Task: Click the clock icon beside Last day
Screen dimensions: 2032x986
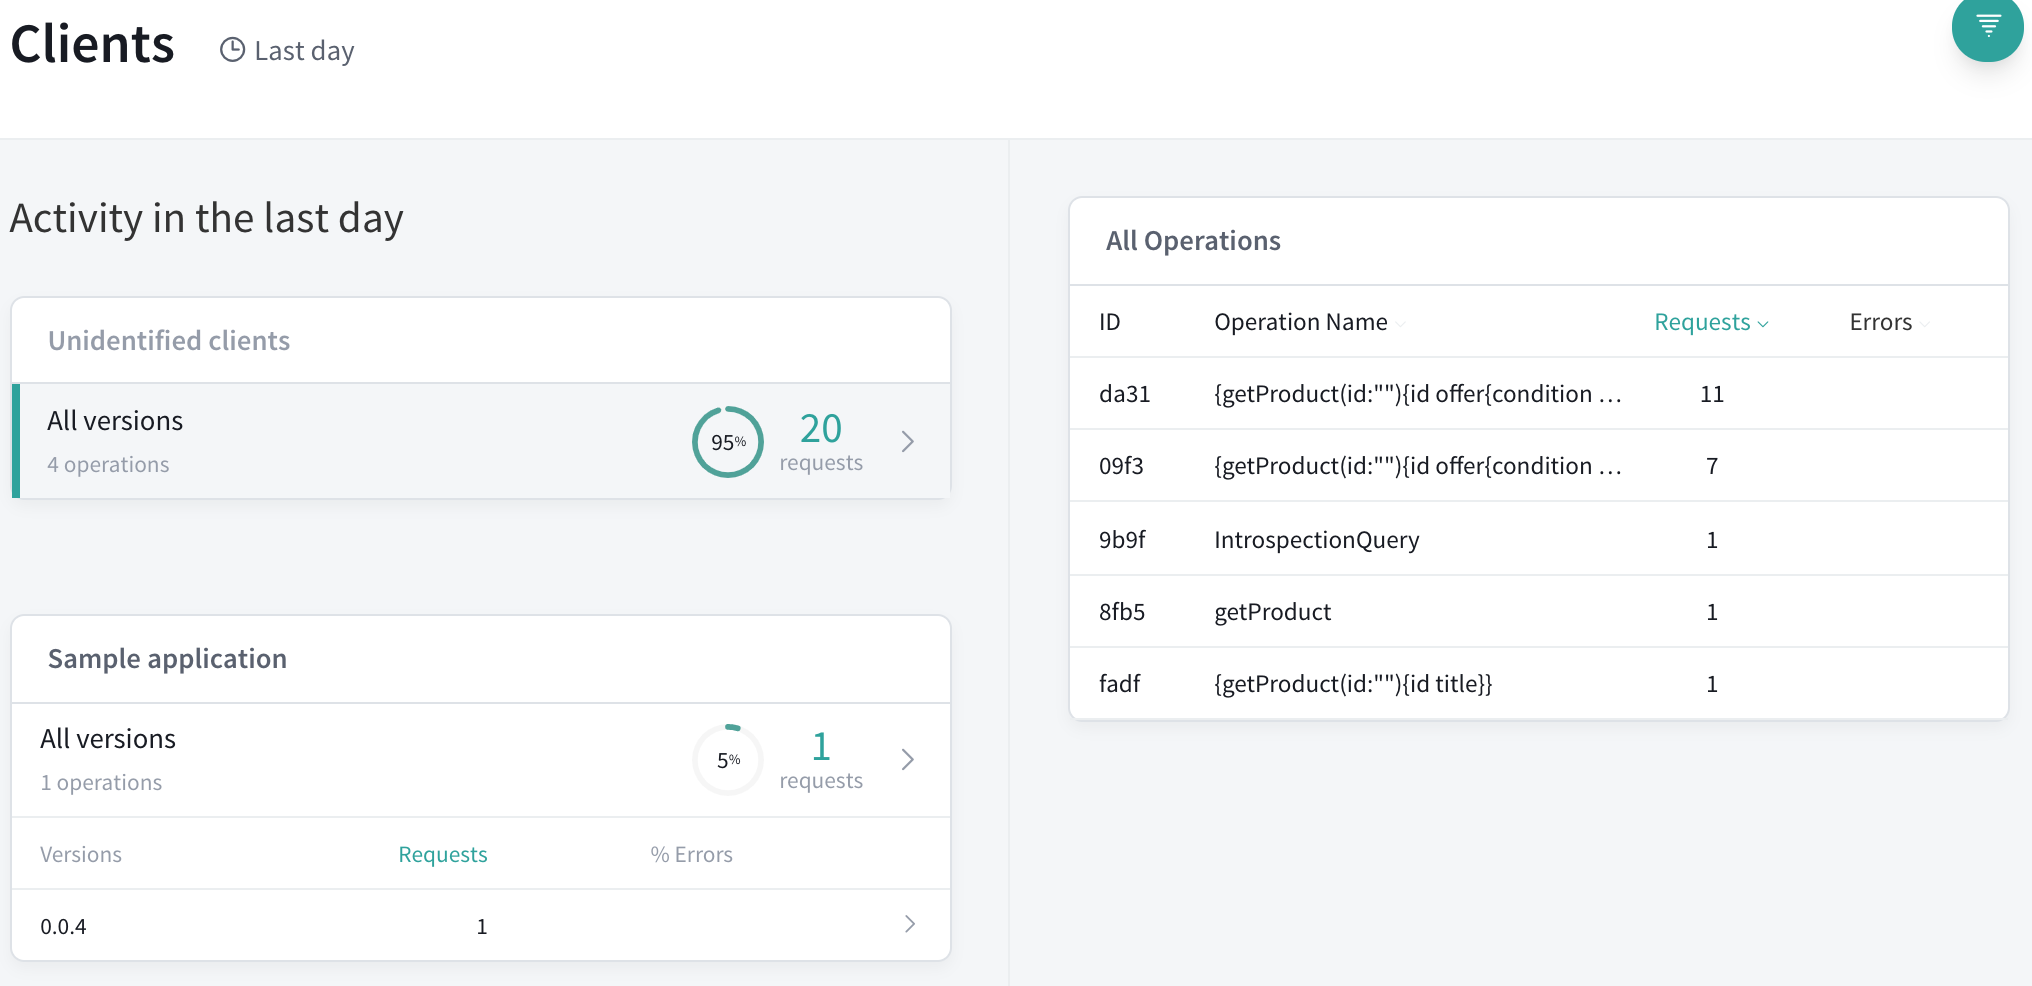Action: [x=232, y=50]
